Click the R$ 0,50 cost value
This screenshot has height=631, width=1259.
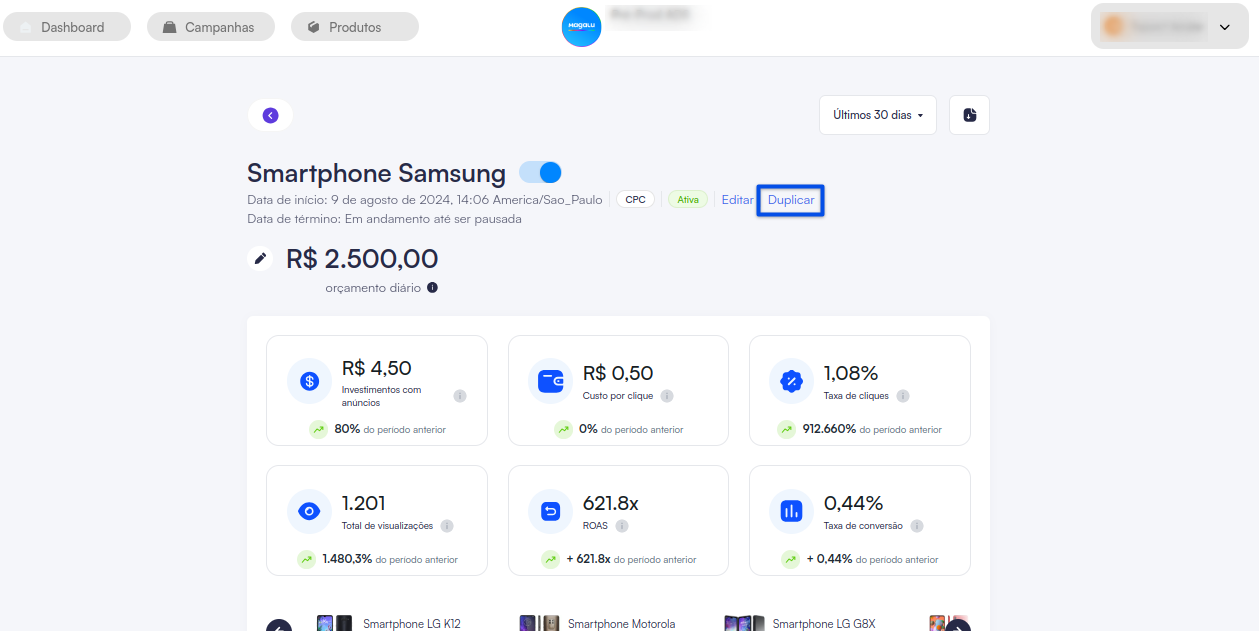click(x=618, y=373)
